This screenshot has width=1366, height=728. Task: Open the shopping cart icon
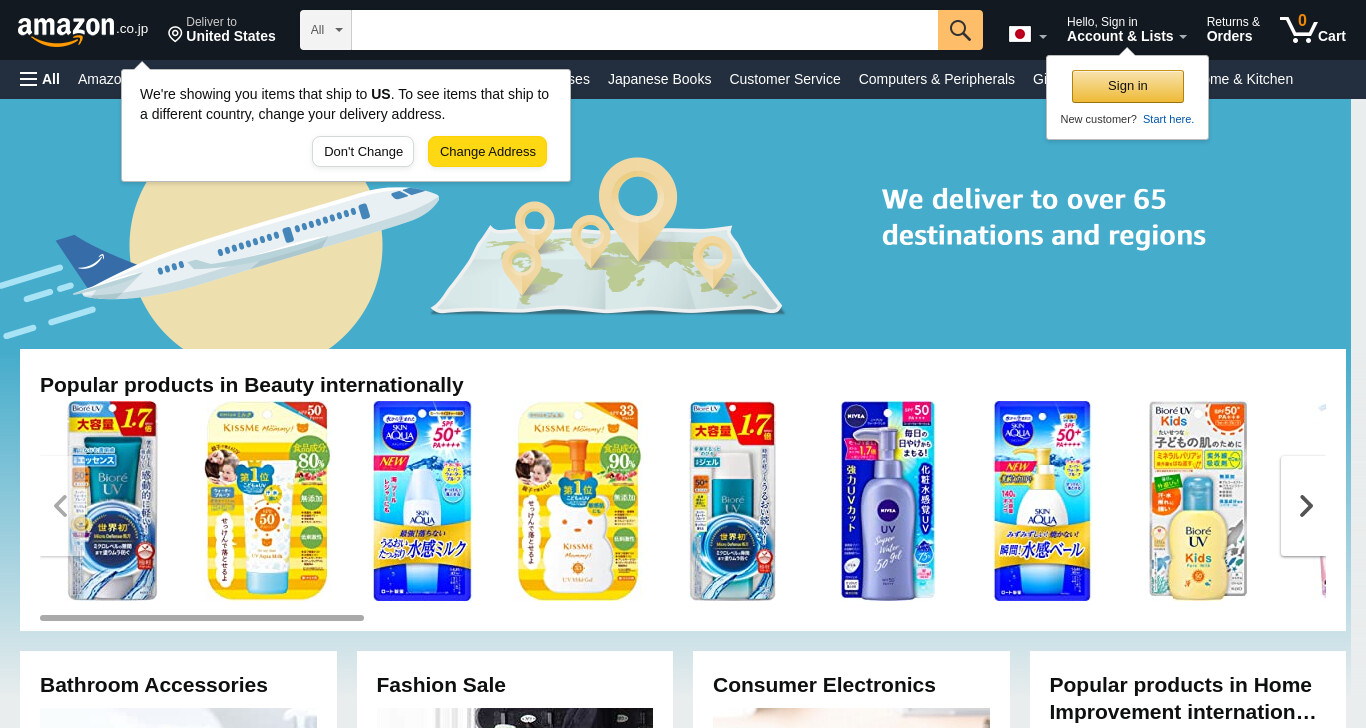click(x=1312, y=29)
